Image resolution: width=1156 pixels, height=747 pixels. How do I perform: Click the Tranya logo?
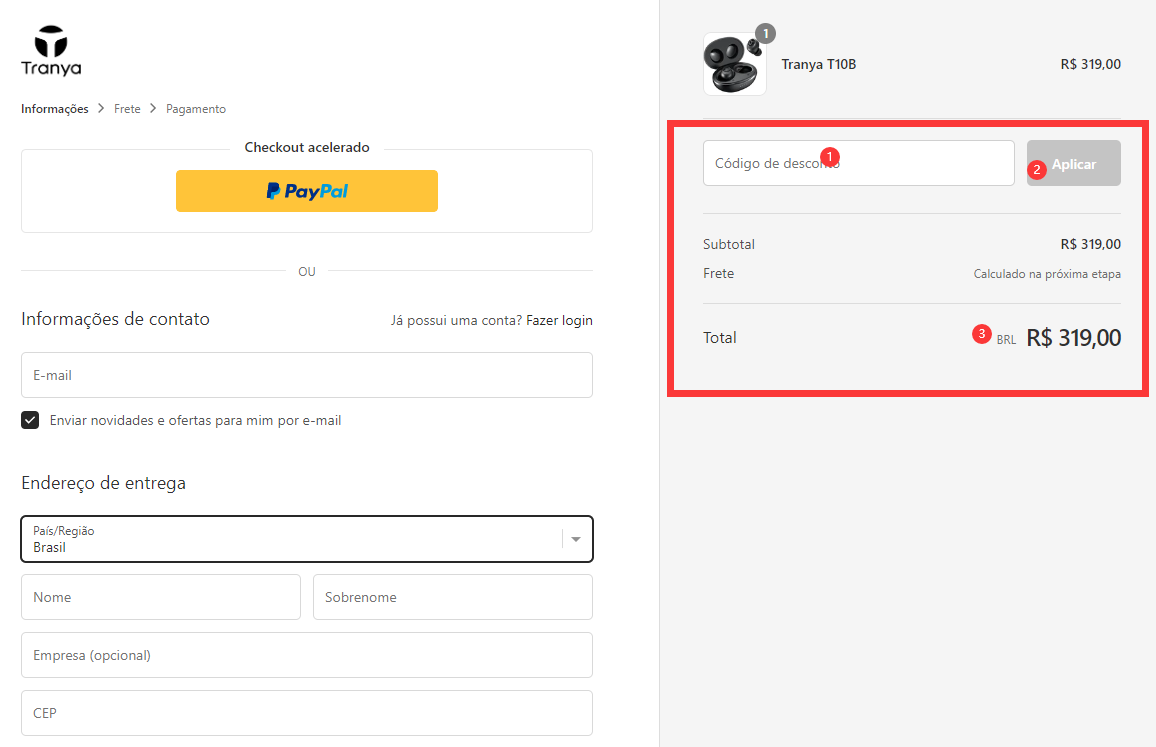coord(51,50)
